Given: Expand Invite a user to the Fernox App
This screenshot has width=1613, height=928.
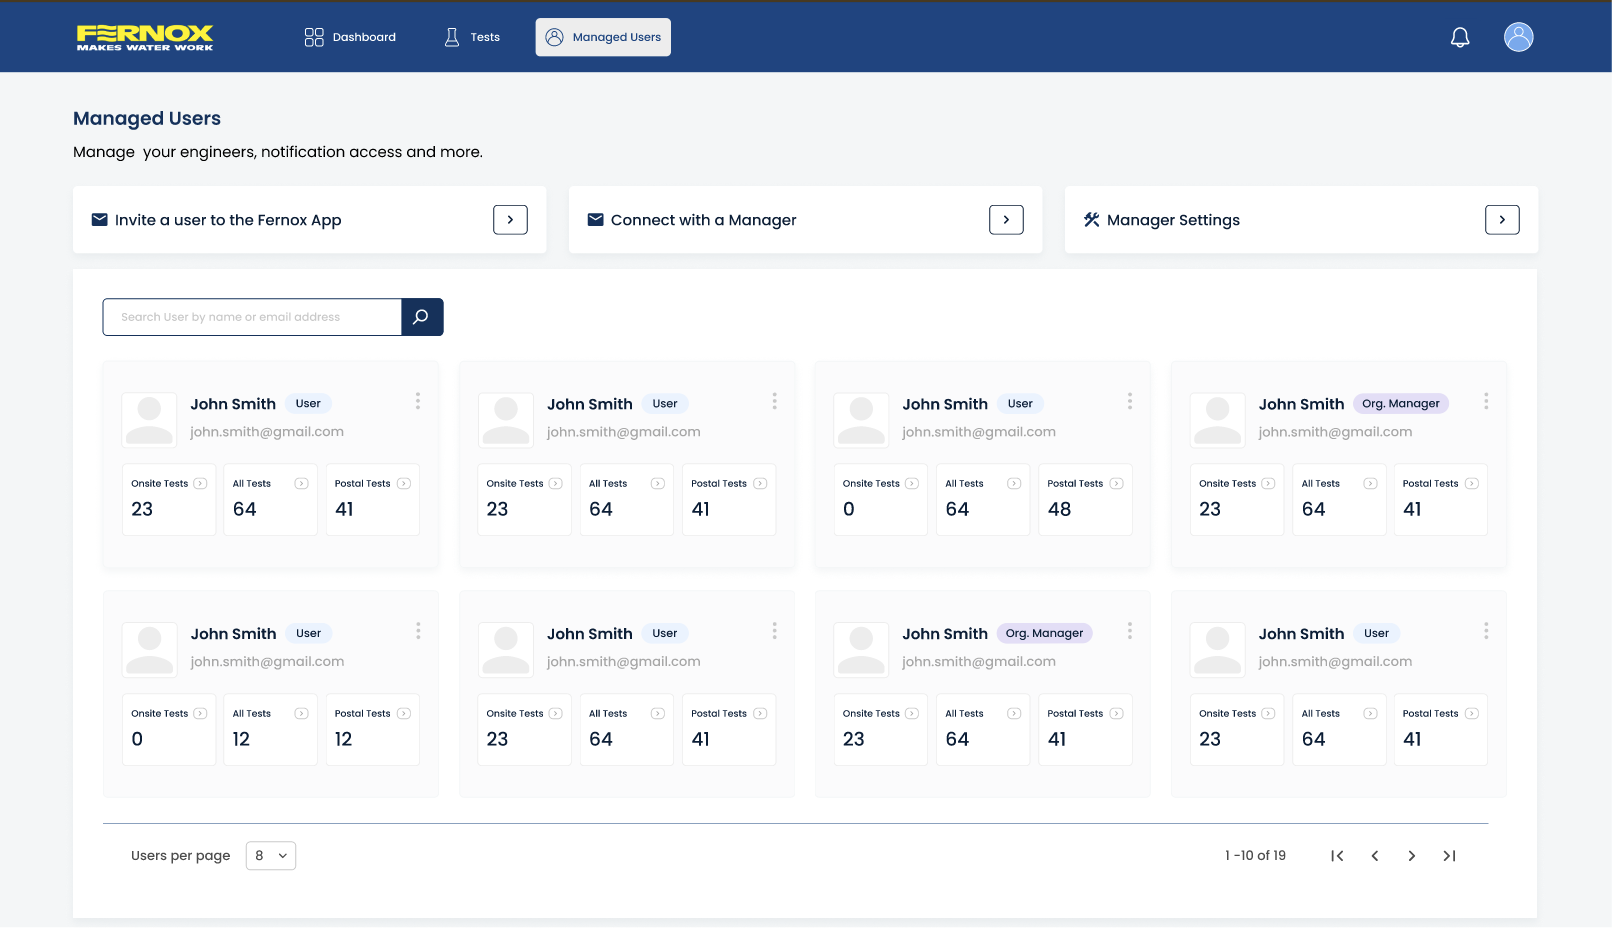Looking at the screenshot, I should (x=510, y=220).
